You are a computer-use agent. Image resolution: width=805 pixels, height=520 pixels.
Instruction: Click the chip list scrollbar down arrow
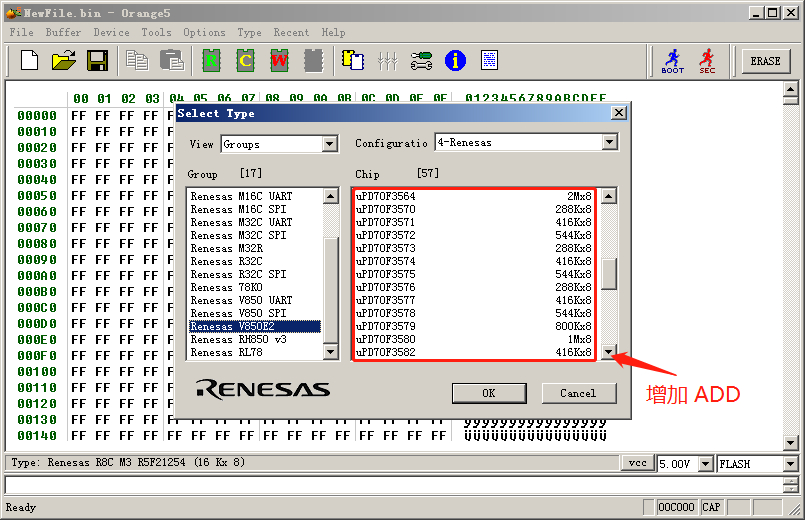click(608, 352)
